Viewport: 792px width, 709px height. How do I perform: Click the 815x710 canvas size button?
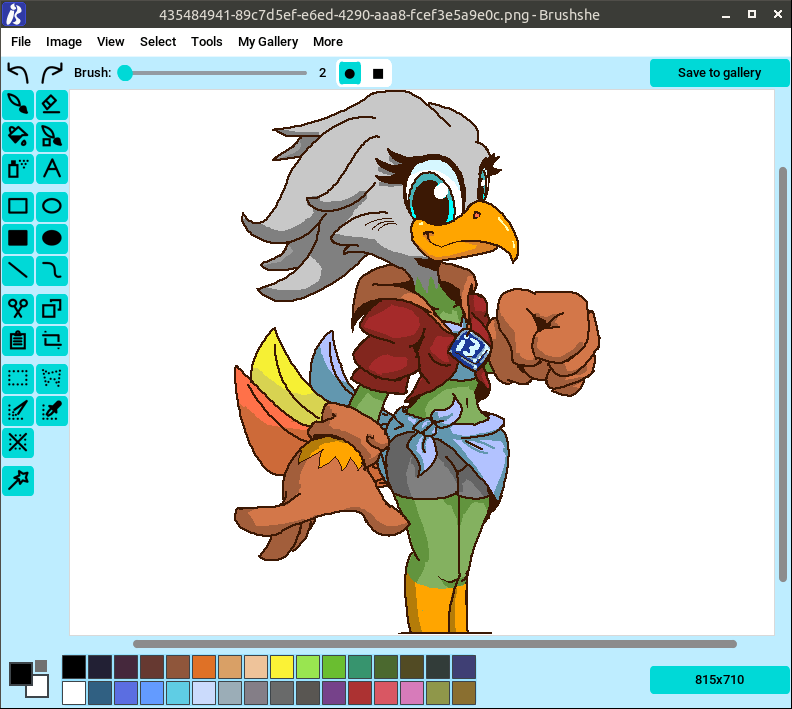coord(719,680)
